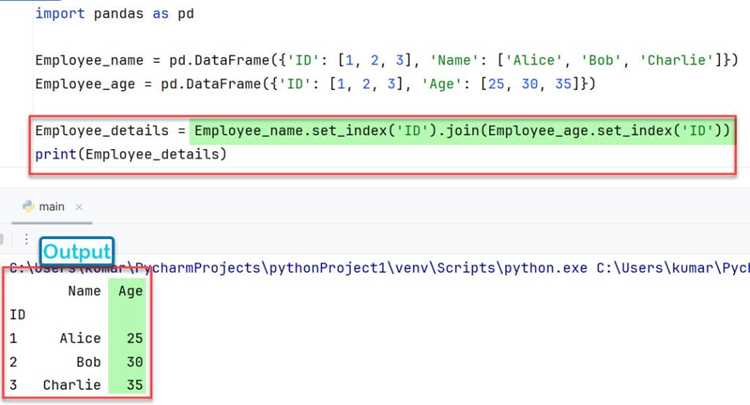
Task: Click the 'Charlie' string in Employee_name code
Action: 676,60
